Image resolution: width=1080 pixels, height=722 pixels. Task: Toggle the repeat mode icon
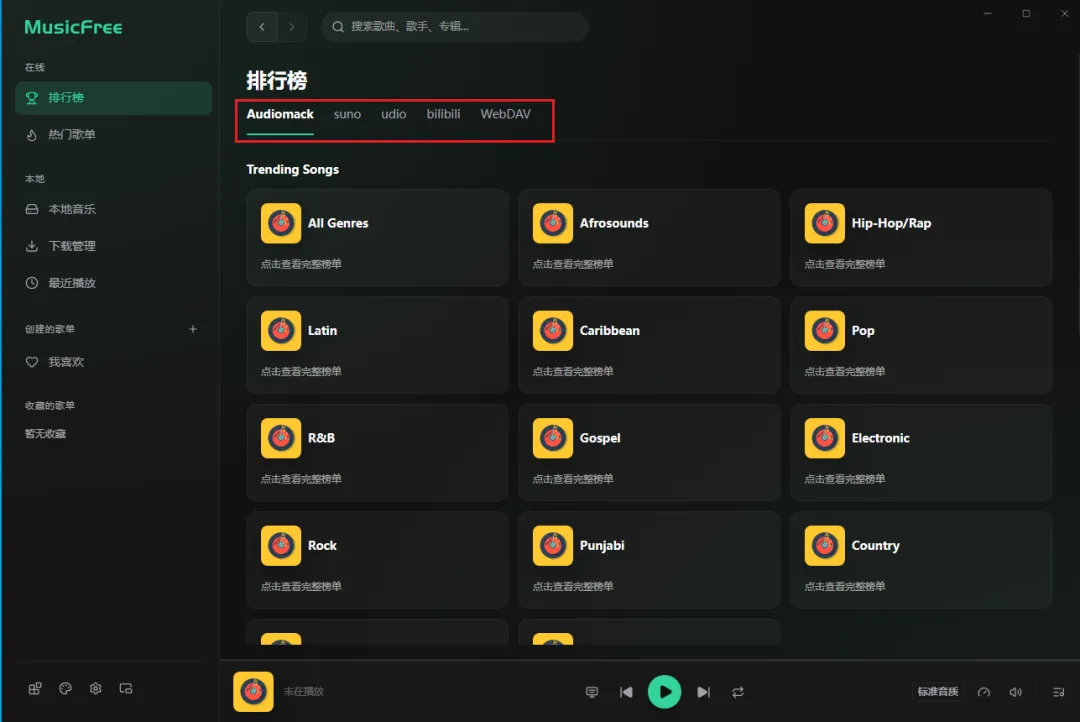coord(738,692)
